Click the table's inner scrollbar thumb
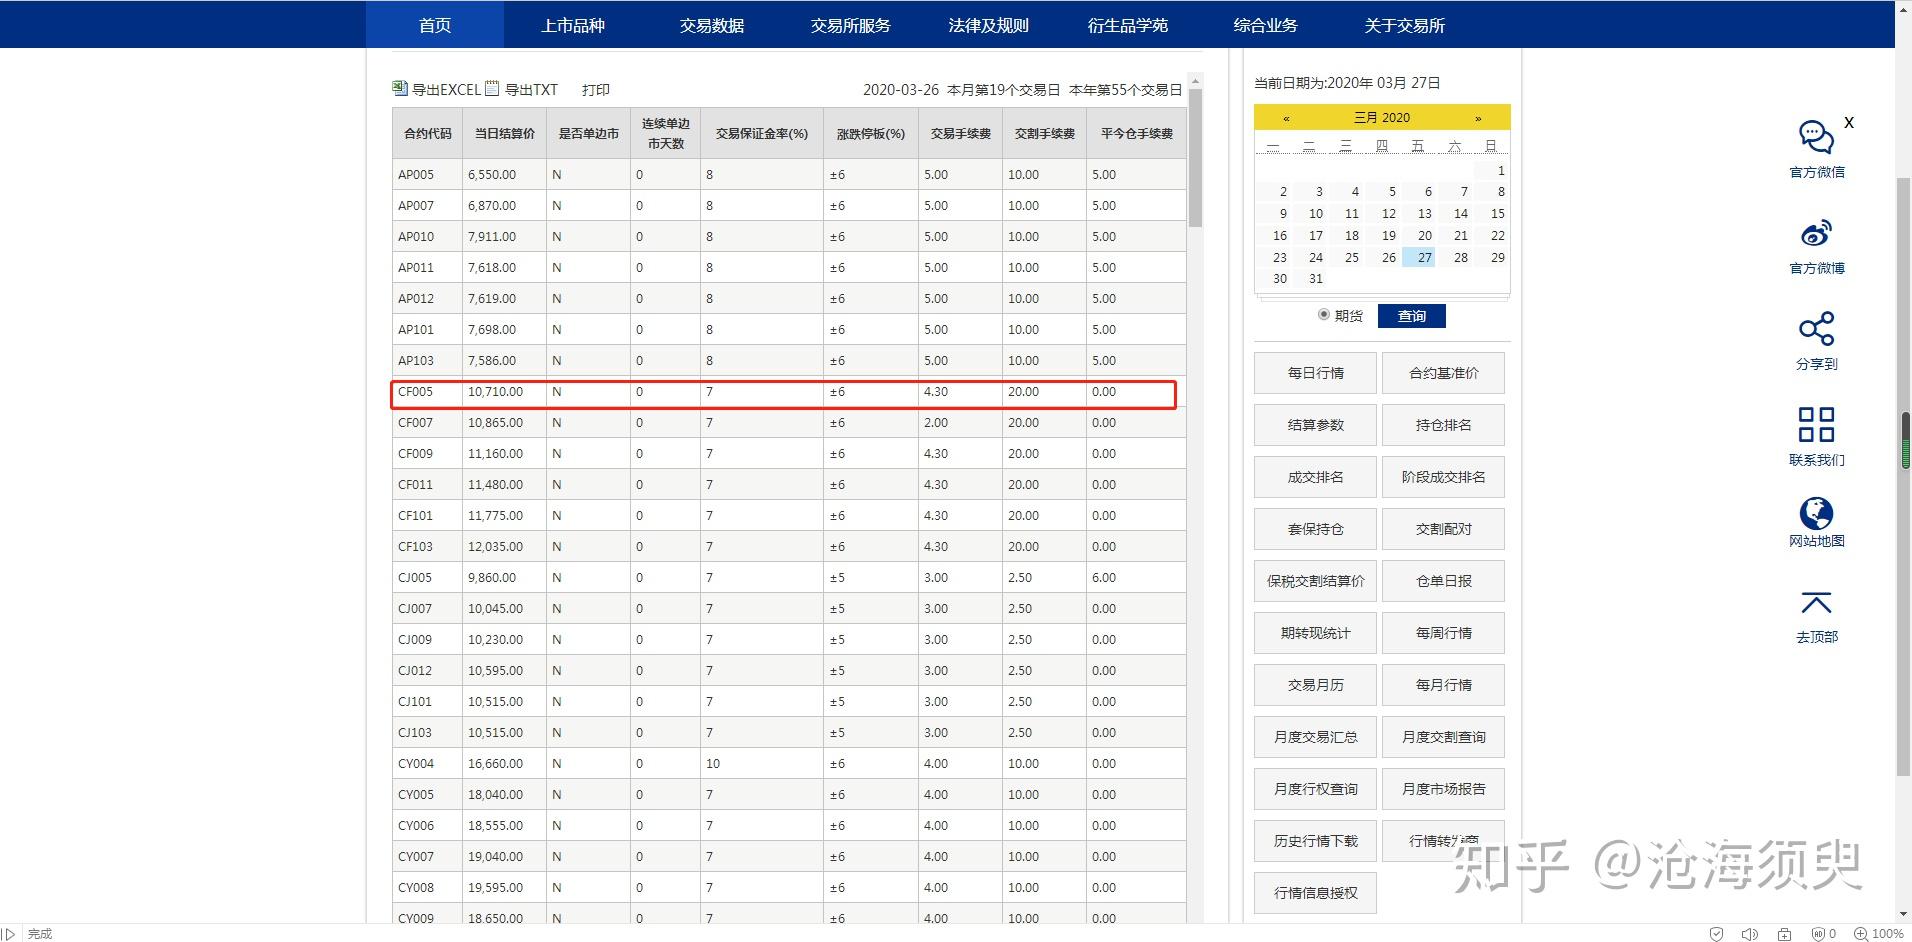1912x942 pixels. pyautogui.click(x=1195, y=158)
